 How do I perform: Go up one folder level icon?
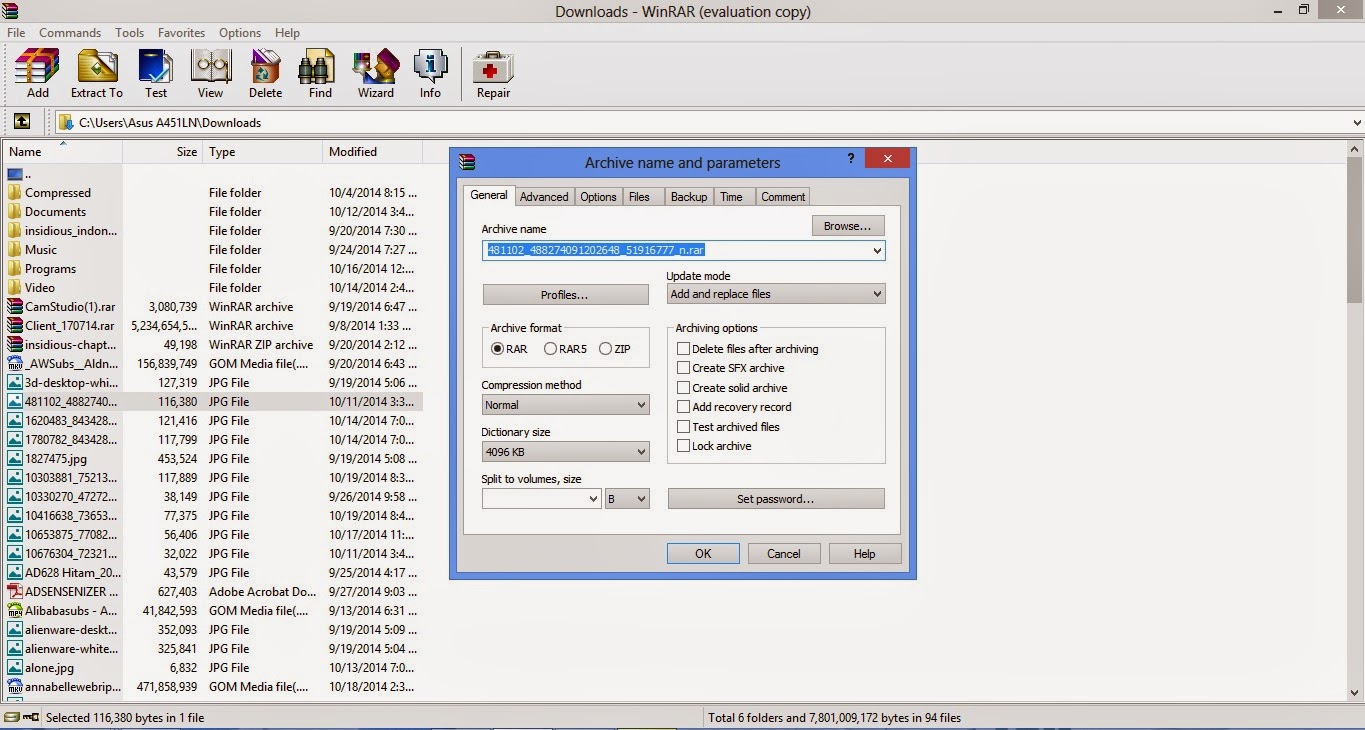tap(21, 122)
